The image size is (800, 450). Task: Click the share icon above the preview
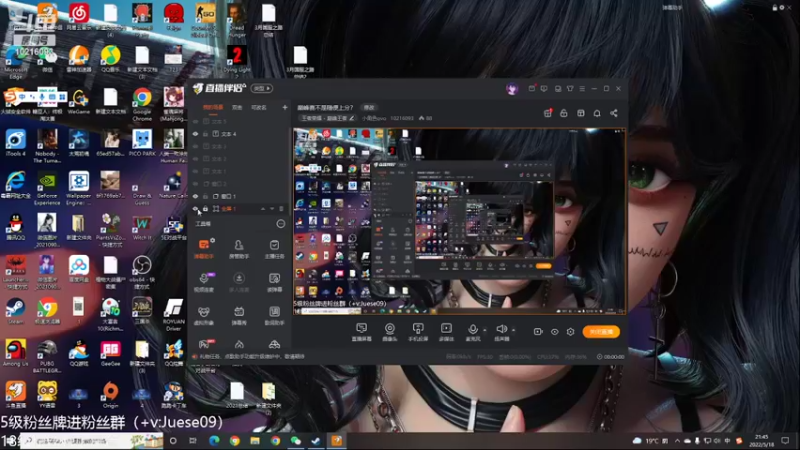pos(614,113)
